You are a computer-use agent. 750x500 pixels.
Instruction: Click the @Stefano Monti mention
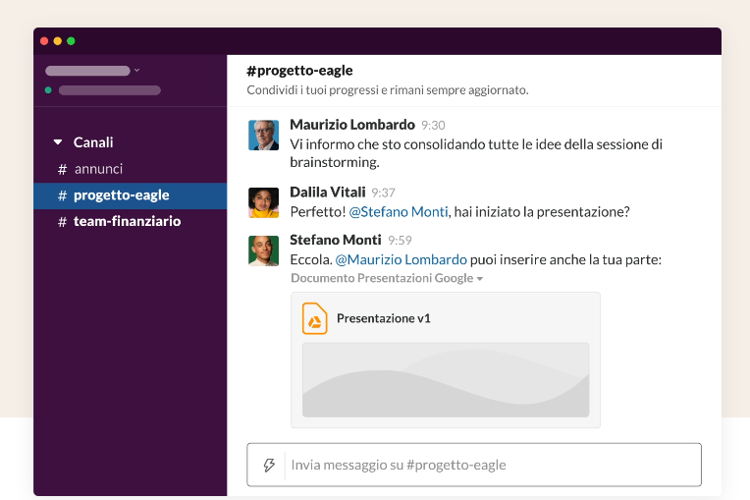(399, 212)
